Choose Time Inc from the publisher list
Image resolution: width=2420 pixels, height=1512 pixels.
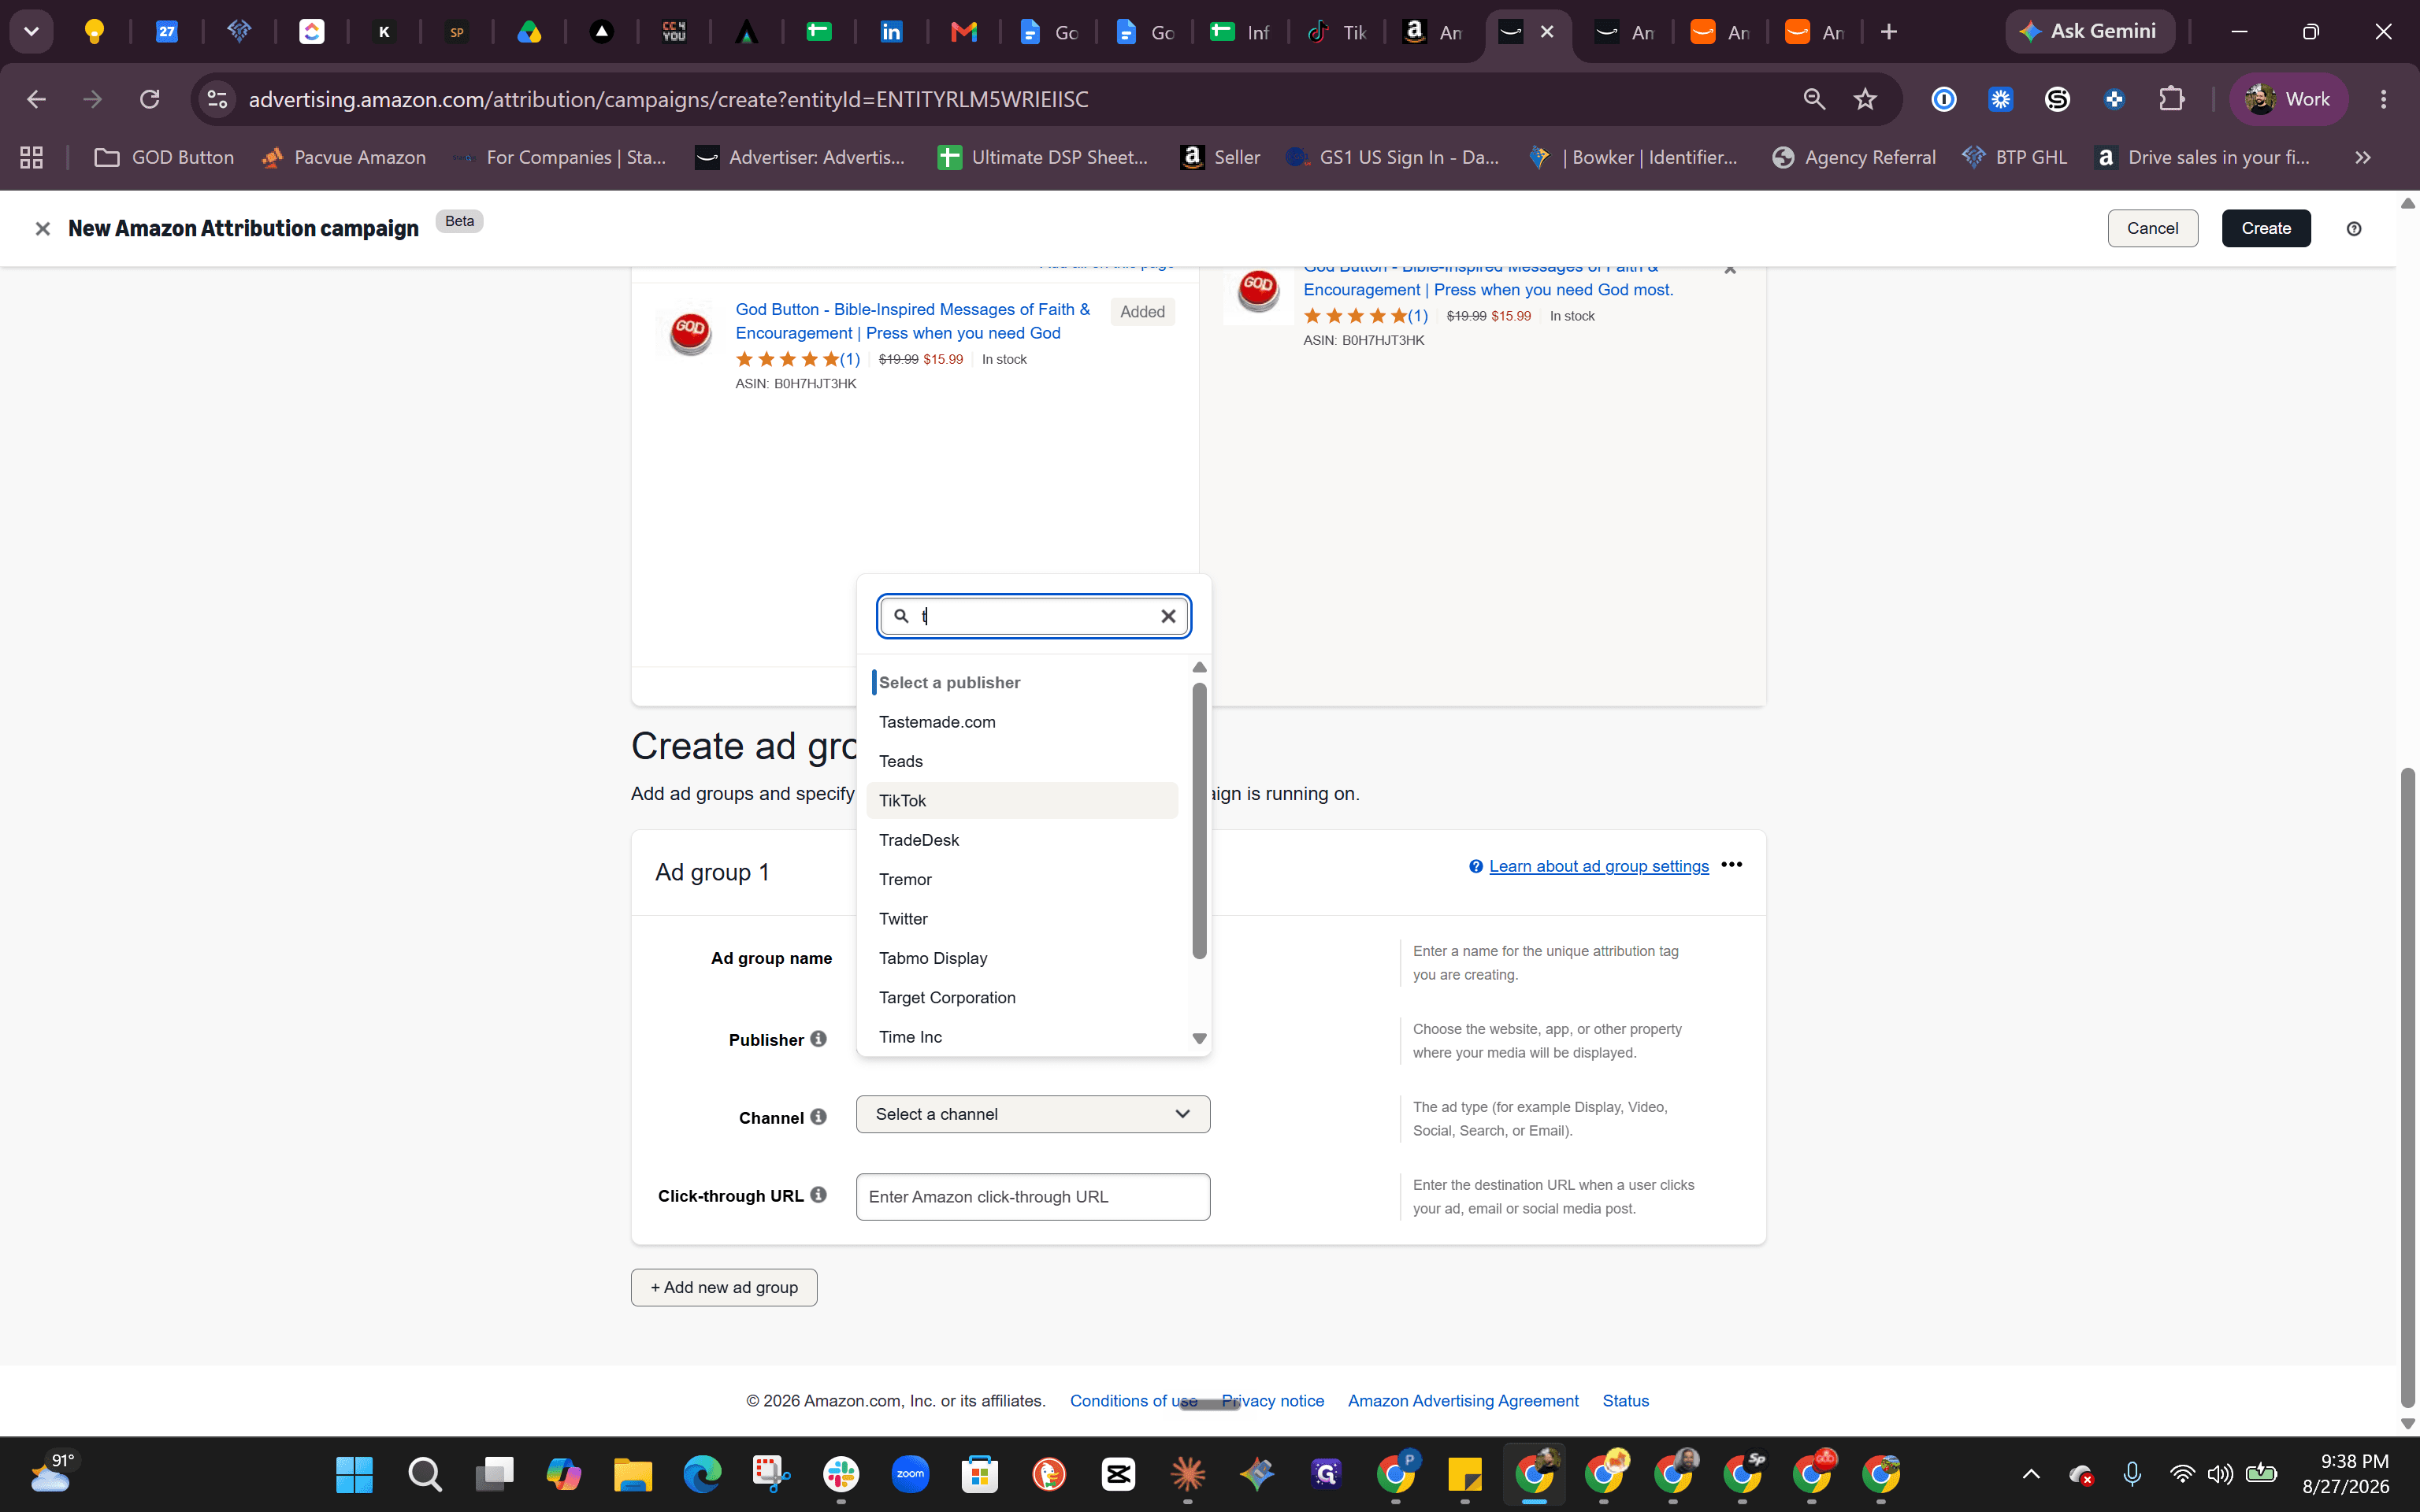[x=1022, y=1037]
